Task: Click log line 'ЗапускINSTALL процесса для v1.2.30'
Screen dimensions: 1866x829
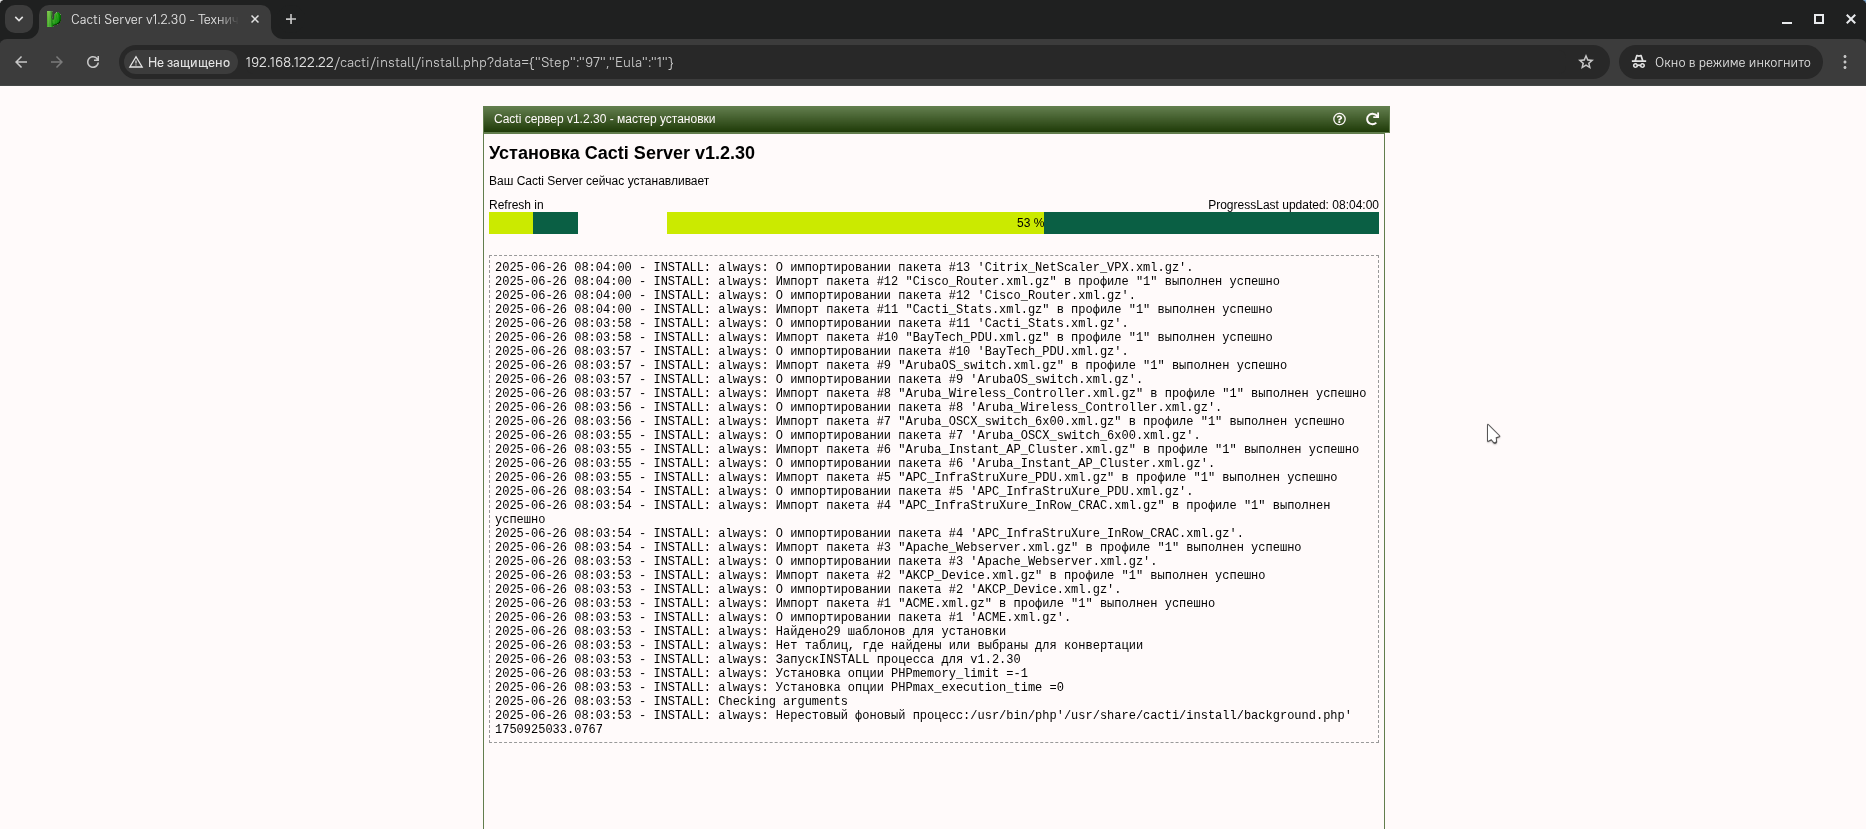Action: 757,659
